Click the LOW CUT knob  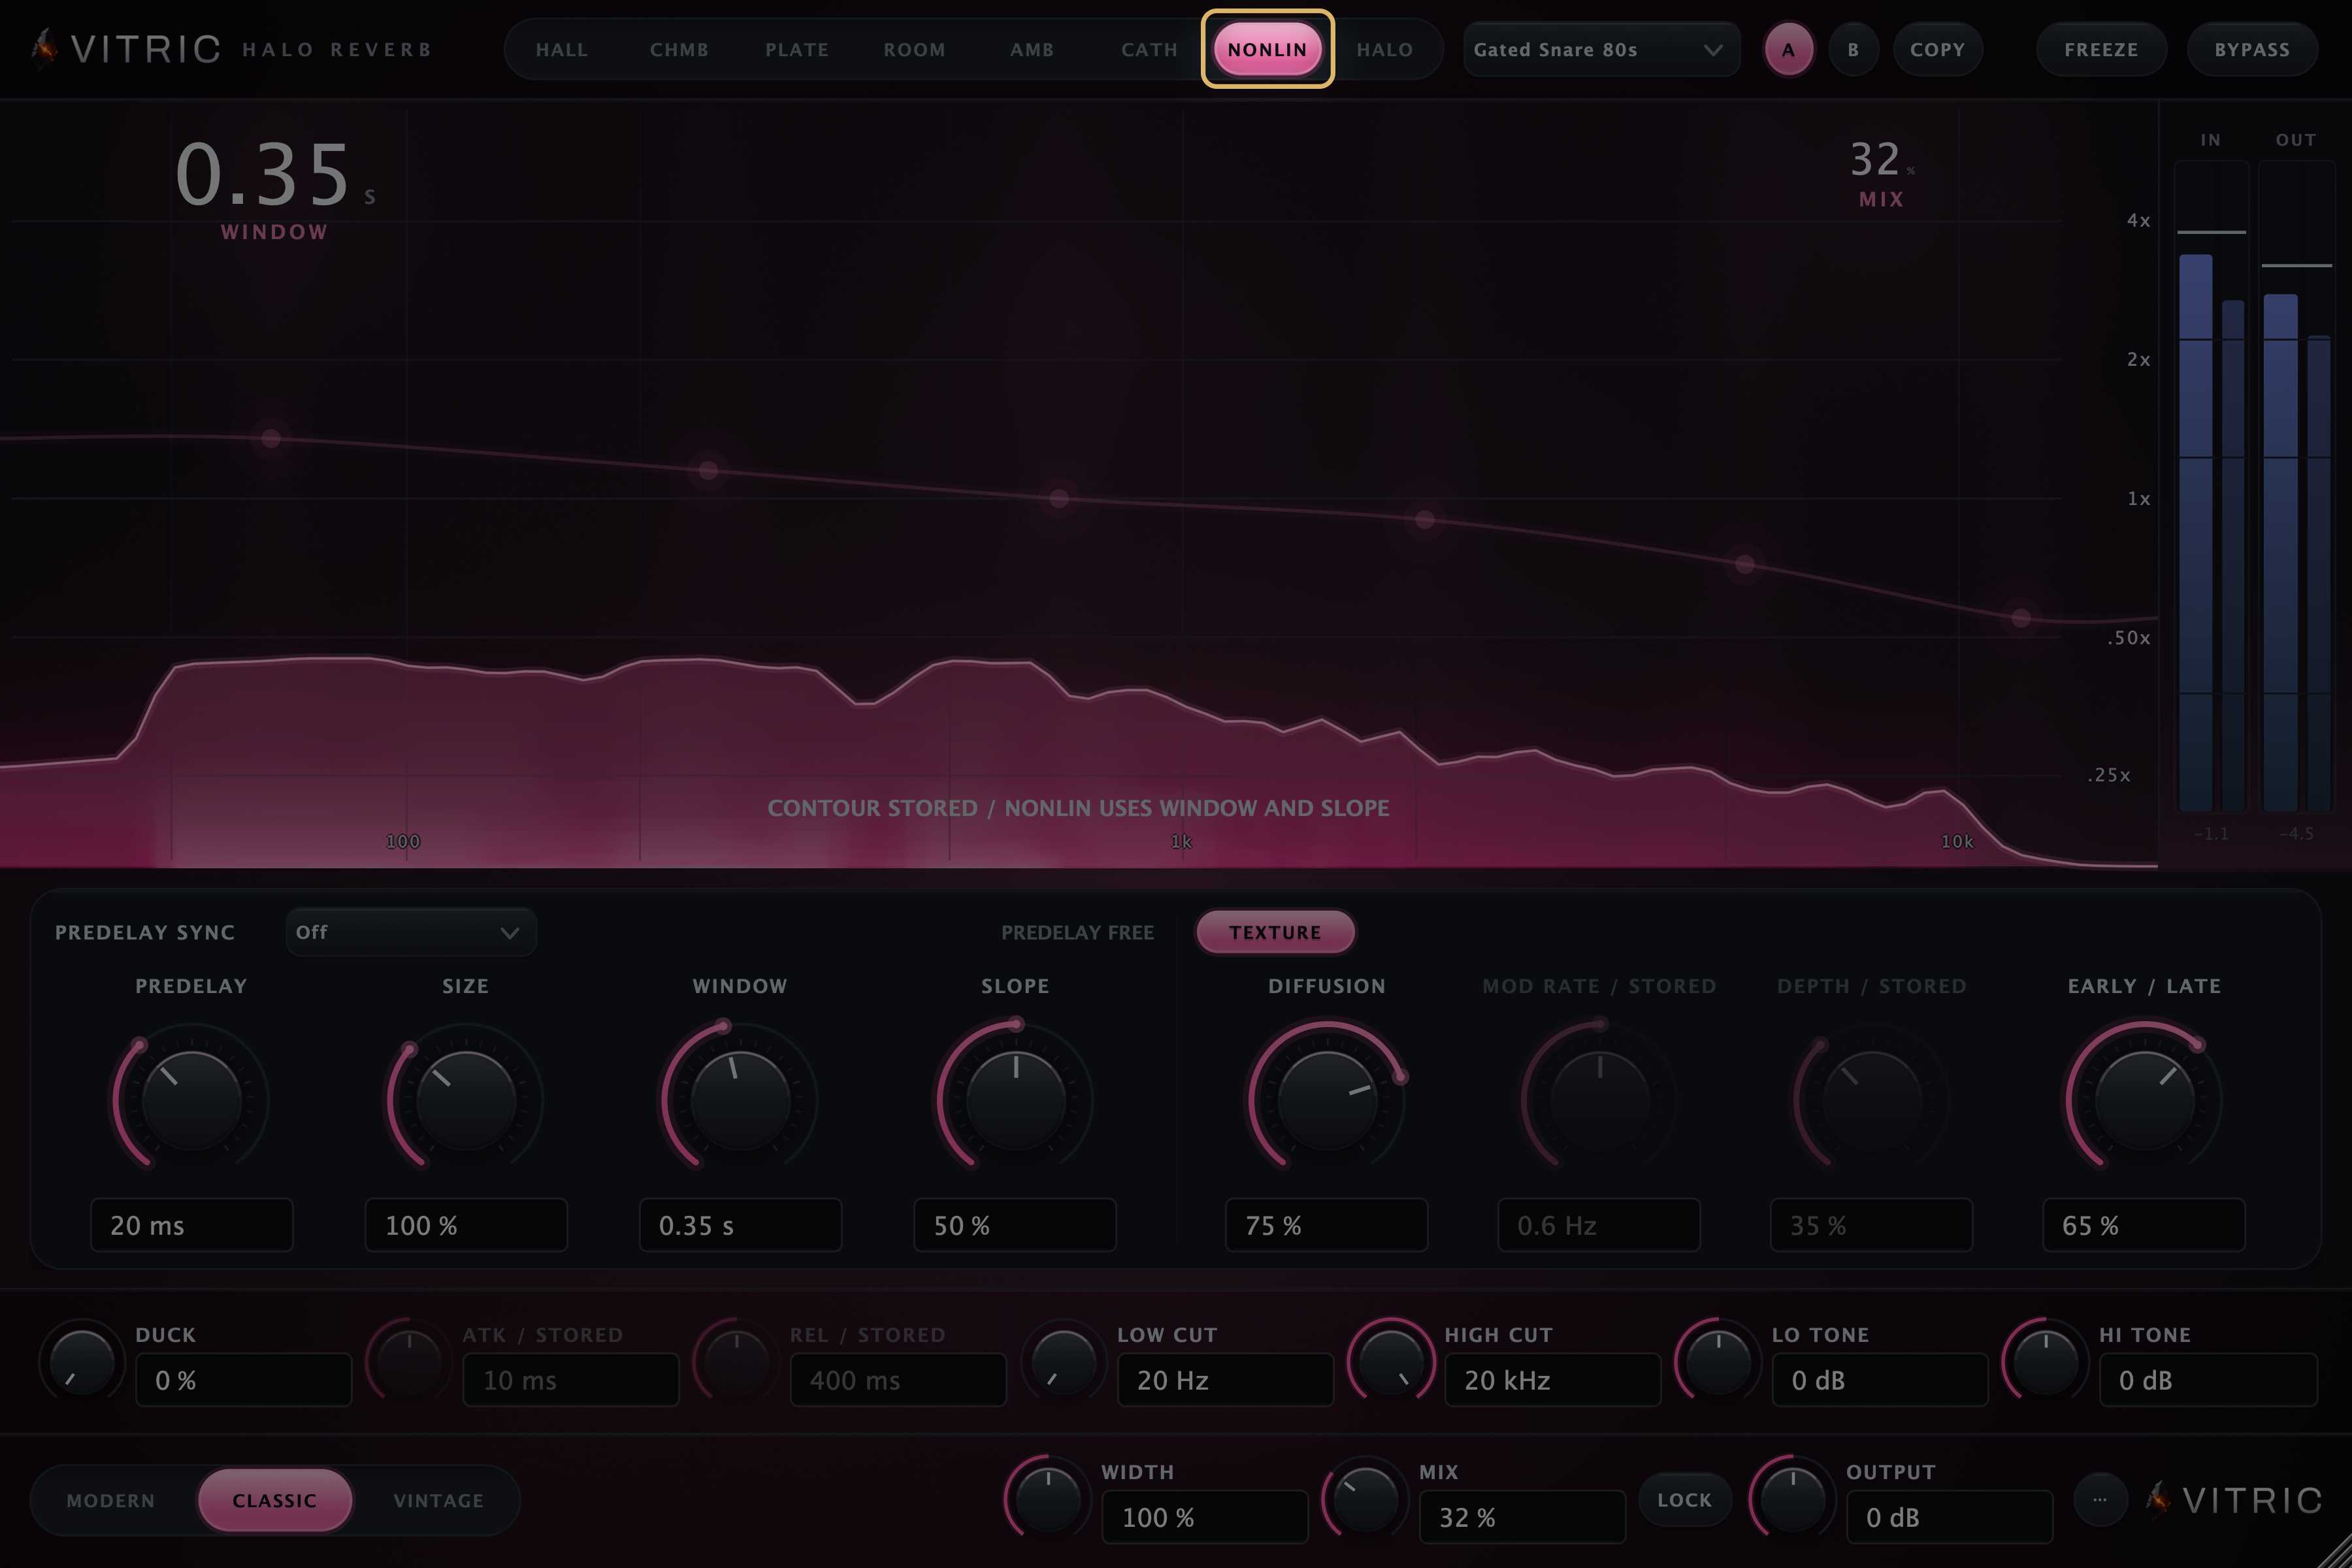(1064, 1362)
